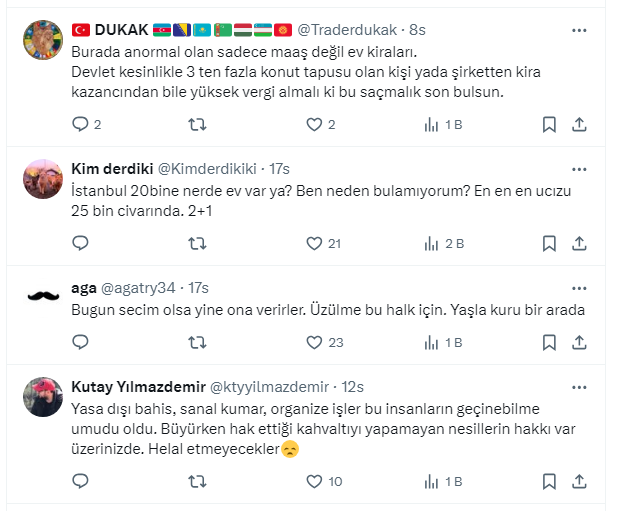Open more options on DUKAK's tweet
Viewport: 629px width, 511px height.
579,31
